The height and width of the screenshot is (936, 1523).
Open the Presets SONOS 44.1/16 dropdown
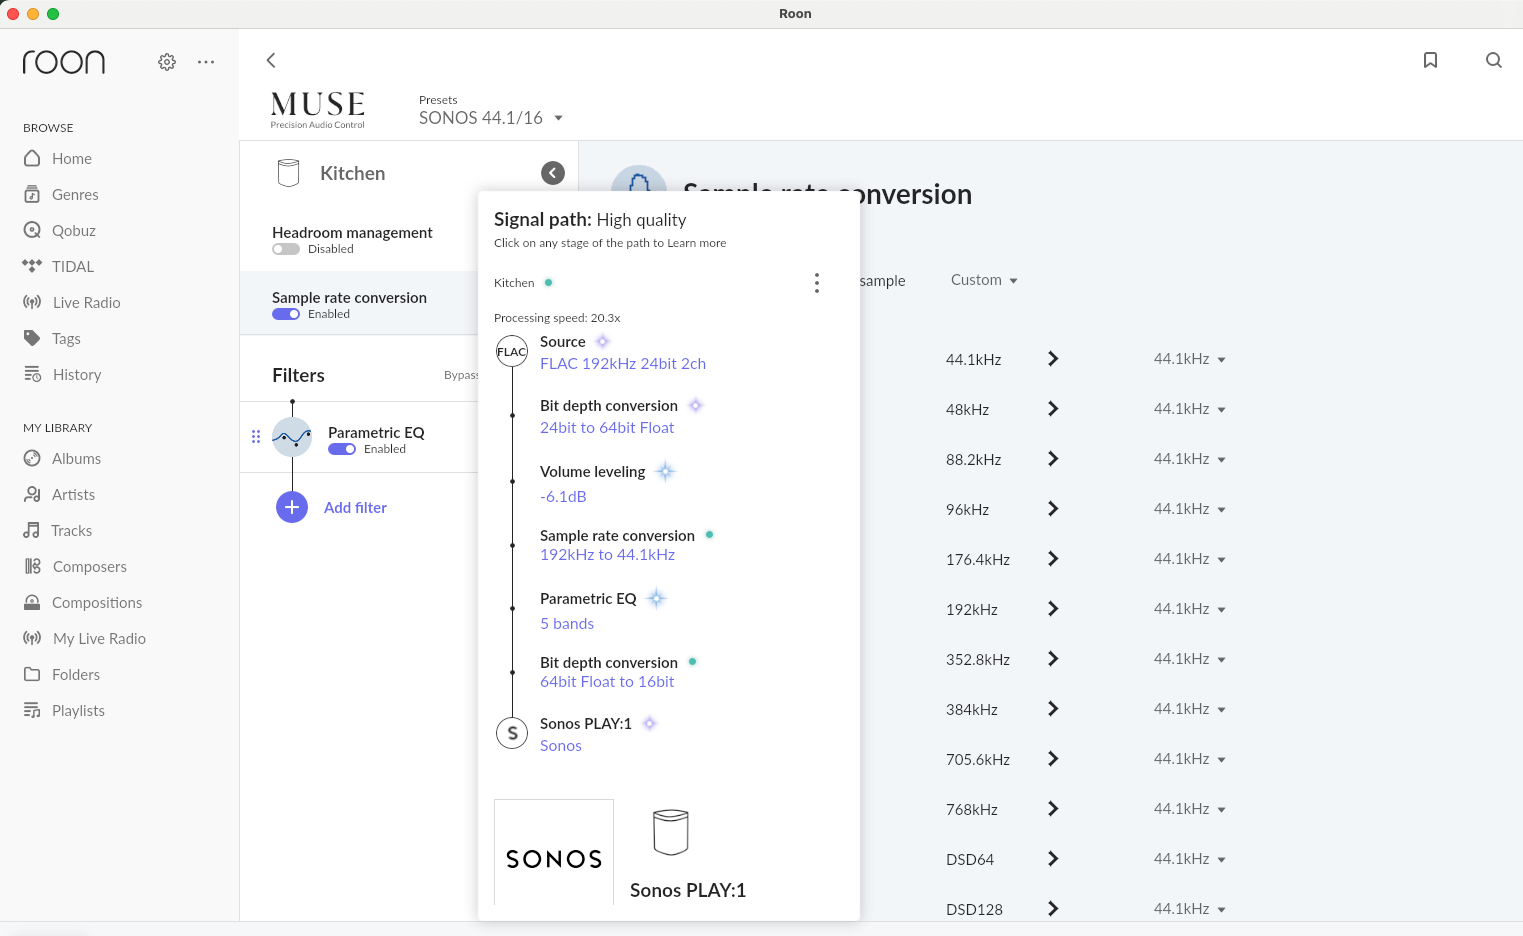coord(491,118)
